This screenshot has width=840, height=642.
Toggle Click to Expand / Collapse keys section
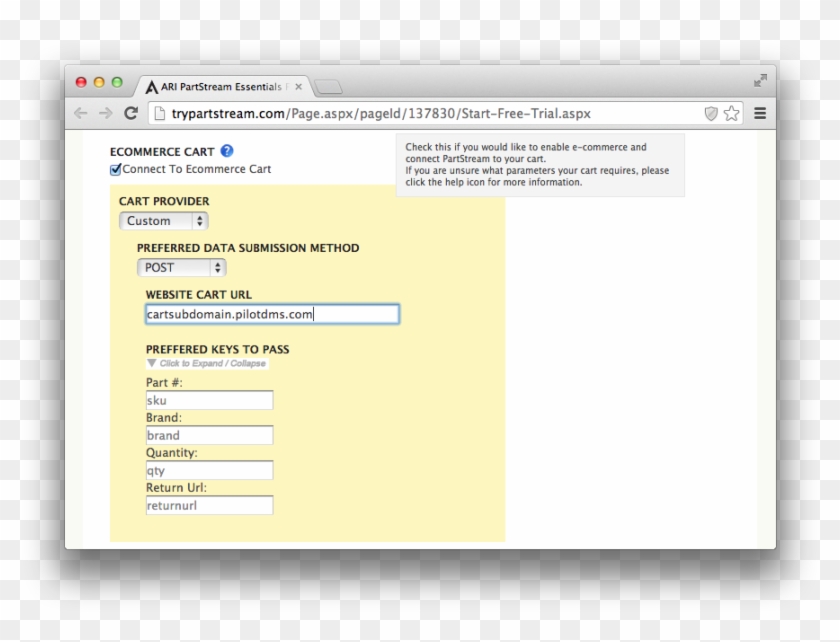click(x=207, y=363)
